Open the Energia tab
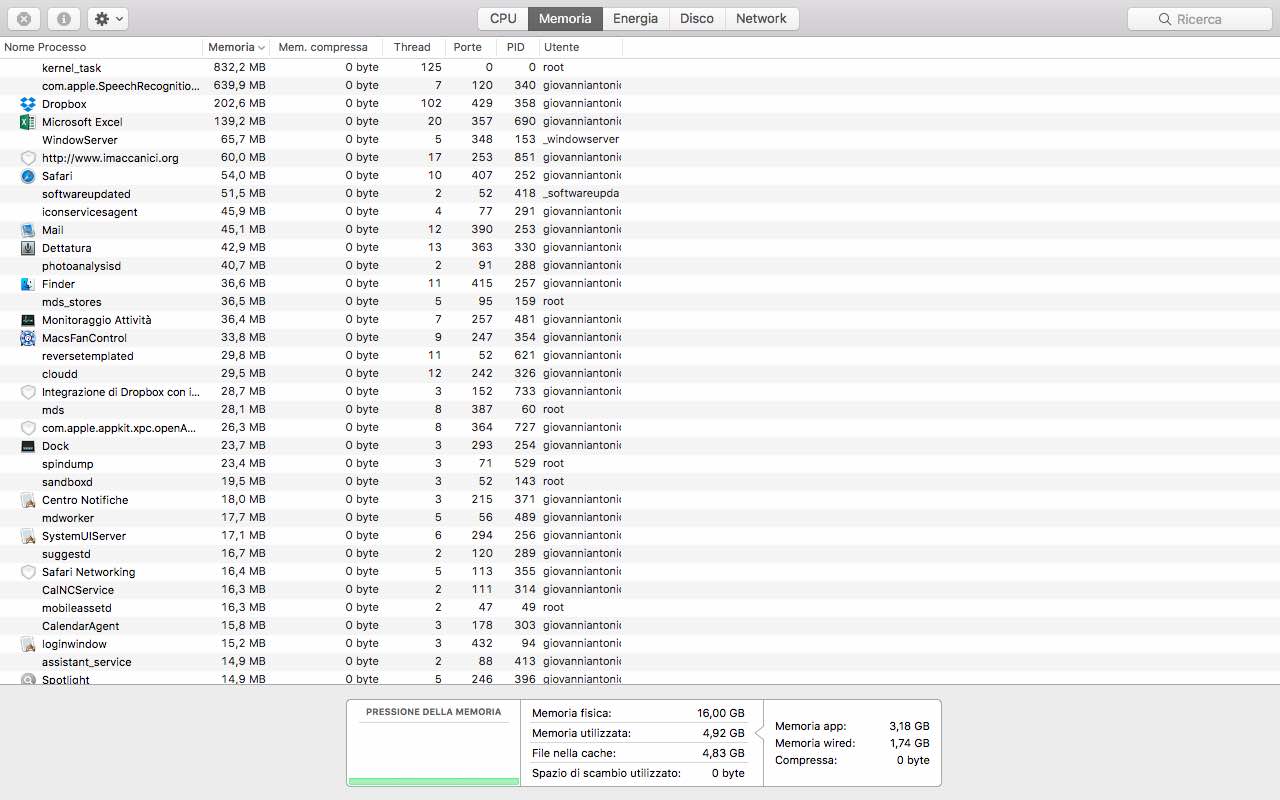Viewport: 1280px width, 800px height. coord(635,19)
